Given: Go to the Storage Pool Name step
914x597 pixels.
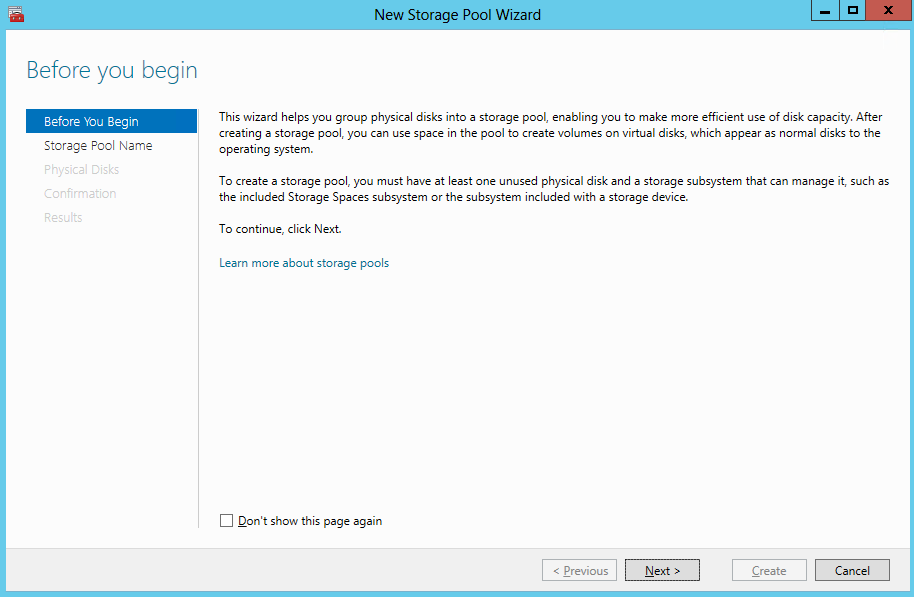Looking at the screenshot, I should 98,145.
